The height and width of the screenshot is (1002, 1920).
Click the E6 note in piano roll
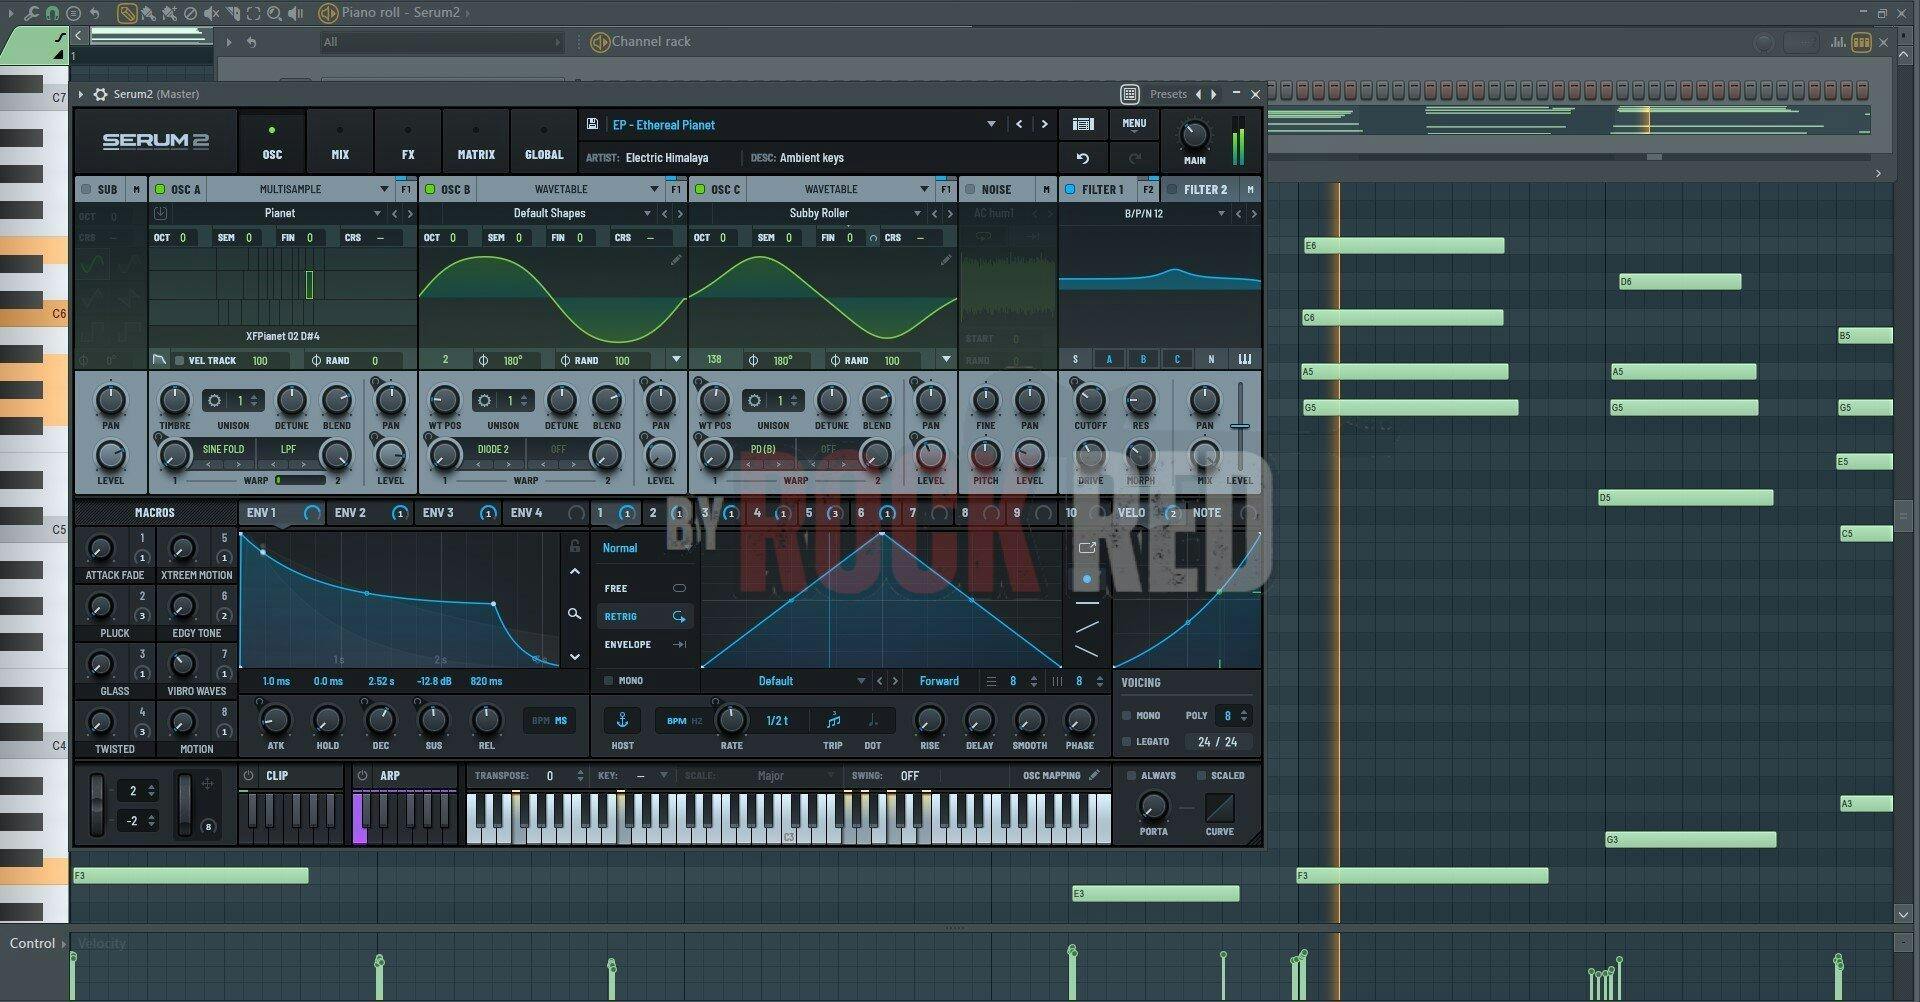pyautogui.click(x=1404, y=245)
